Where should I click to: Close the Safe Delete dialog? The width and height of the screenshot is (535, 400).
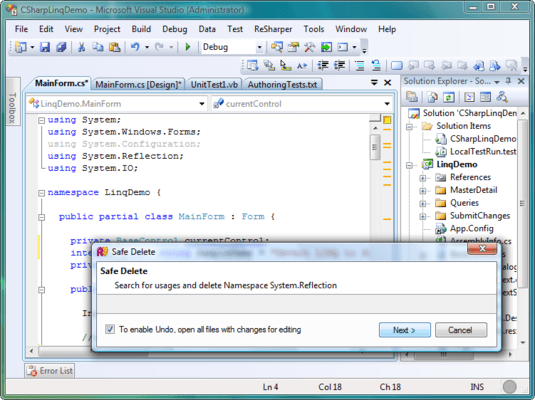482,249
